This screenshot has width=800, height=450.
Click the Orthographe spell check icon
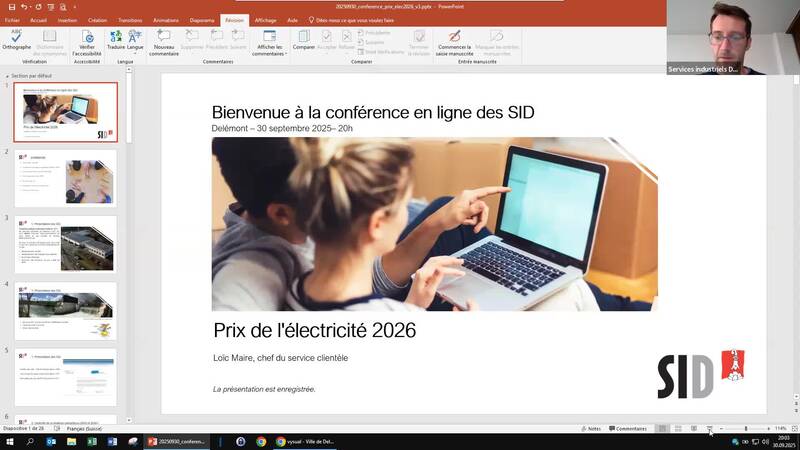16,38
